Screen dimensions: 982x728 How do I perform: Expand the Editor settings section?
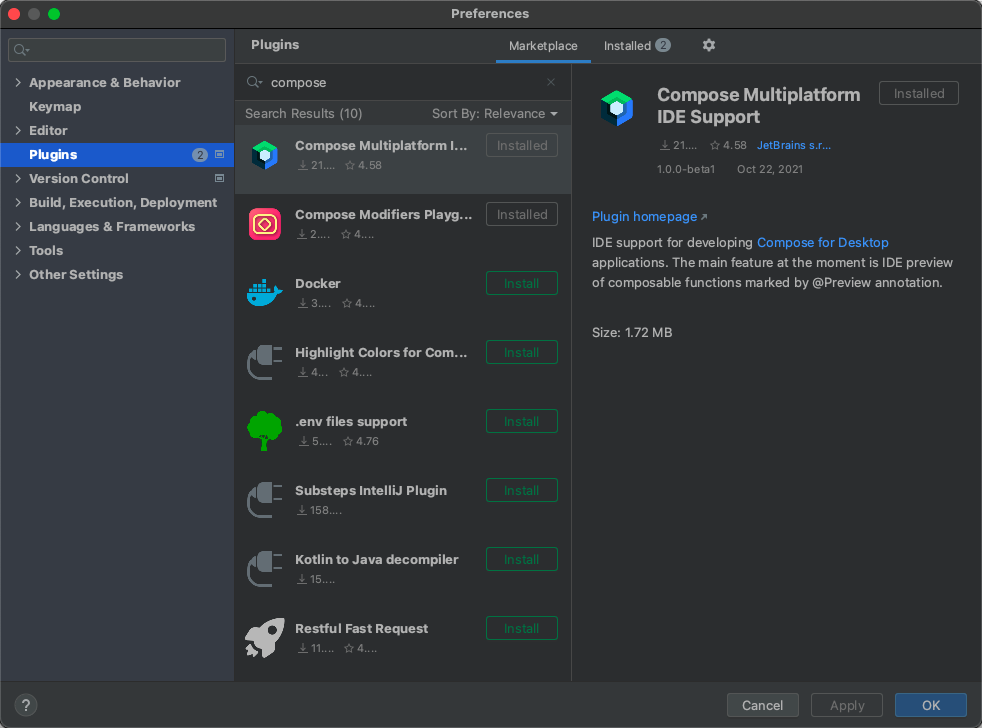pyautogui.click(x=18, y=131)
